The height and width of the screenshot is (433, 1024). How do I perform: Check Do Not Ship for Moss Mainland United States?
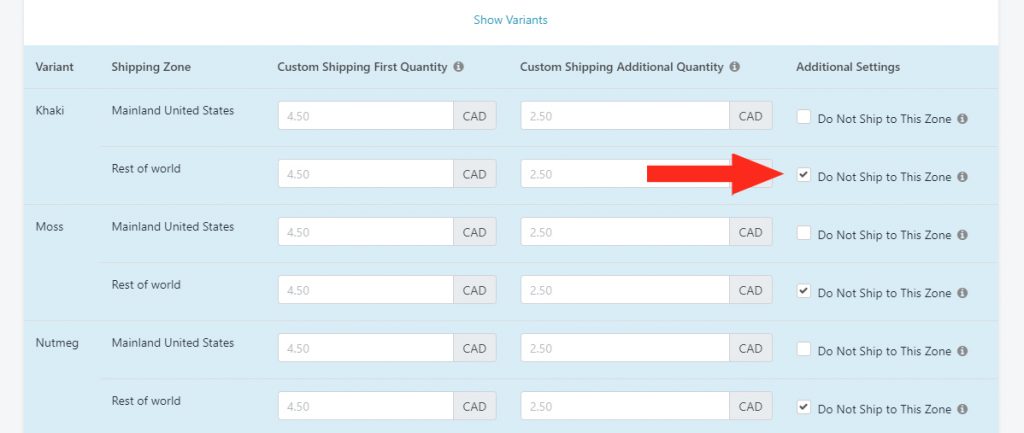coord(804,233)
